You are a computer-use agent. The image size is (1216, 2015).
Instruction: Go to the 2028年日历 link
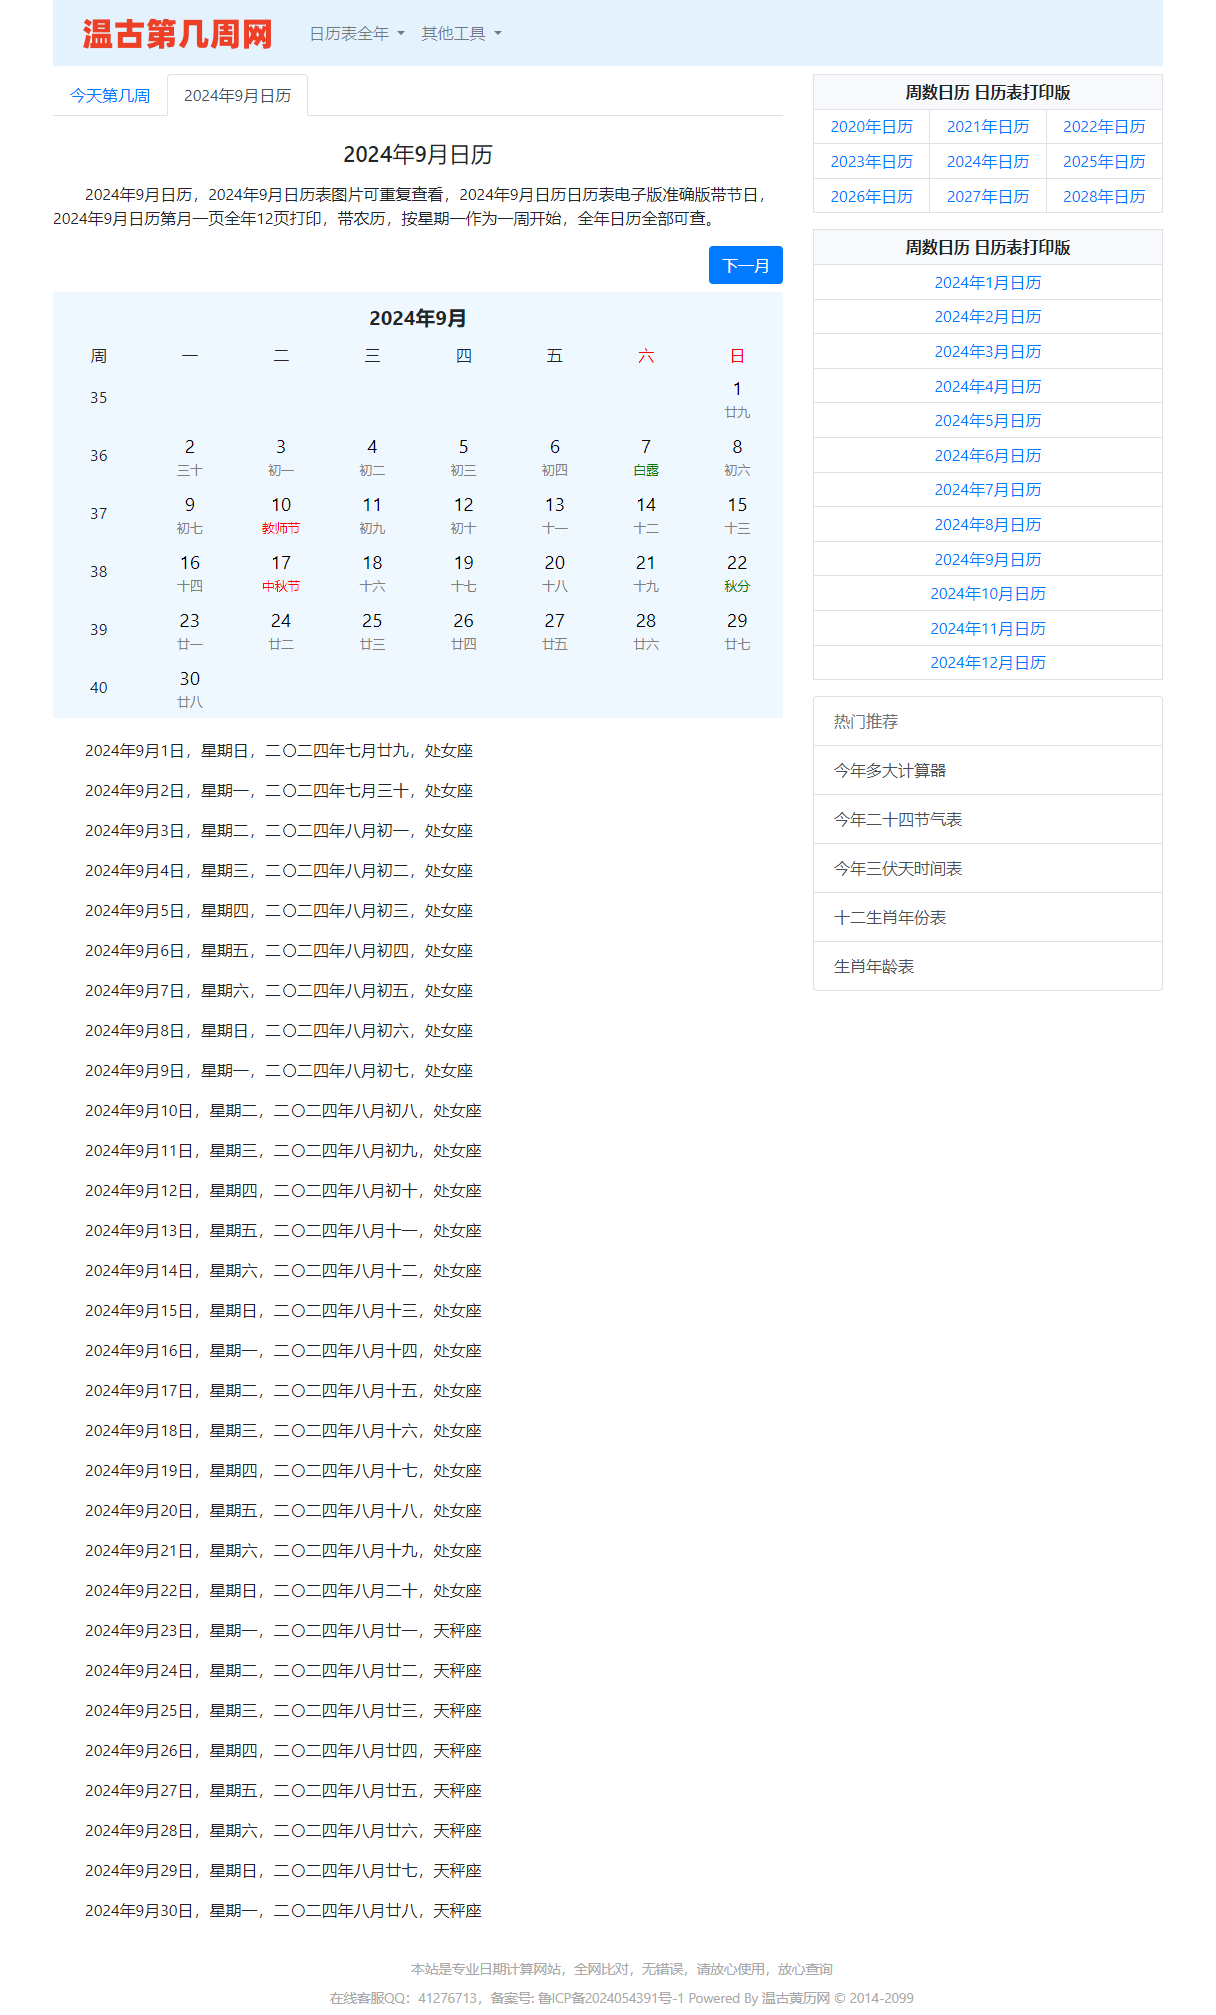pos(1103,197)
